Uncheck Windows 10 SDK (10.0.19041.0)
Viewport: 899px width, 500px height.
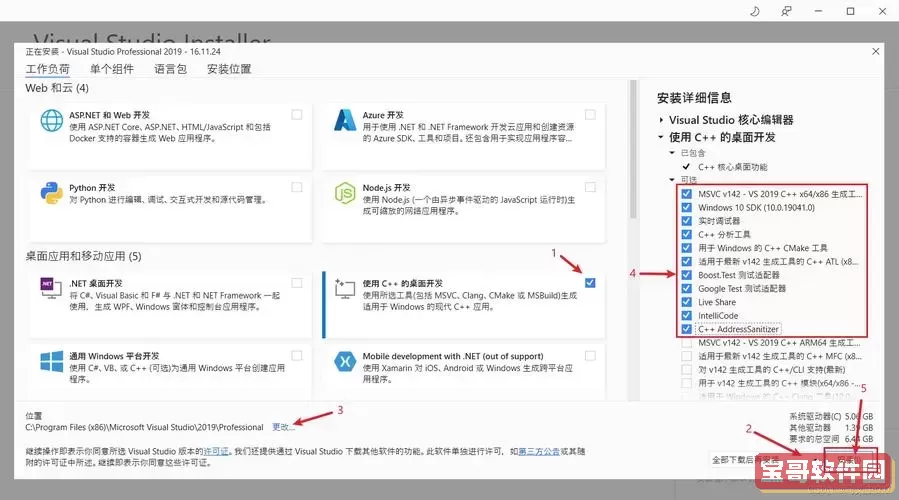686,208
